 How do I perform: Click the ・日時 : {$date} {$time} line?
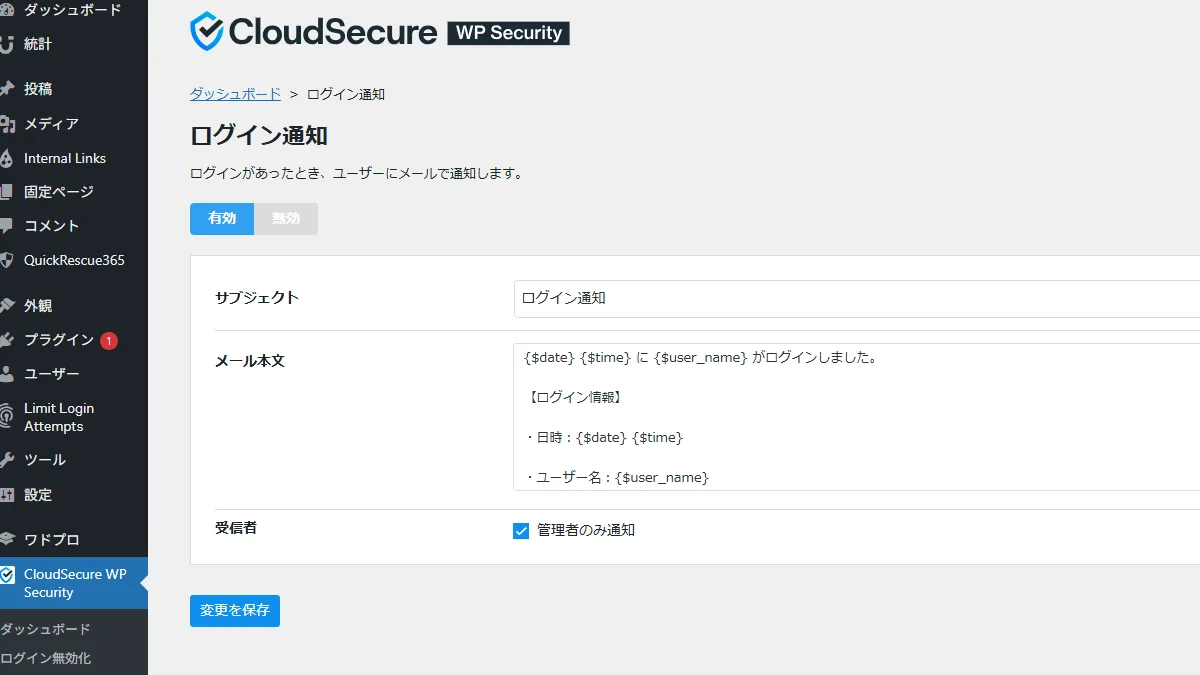603,438
